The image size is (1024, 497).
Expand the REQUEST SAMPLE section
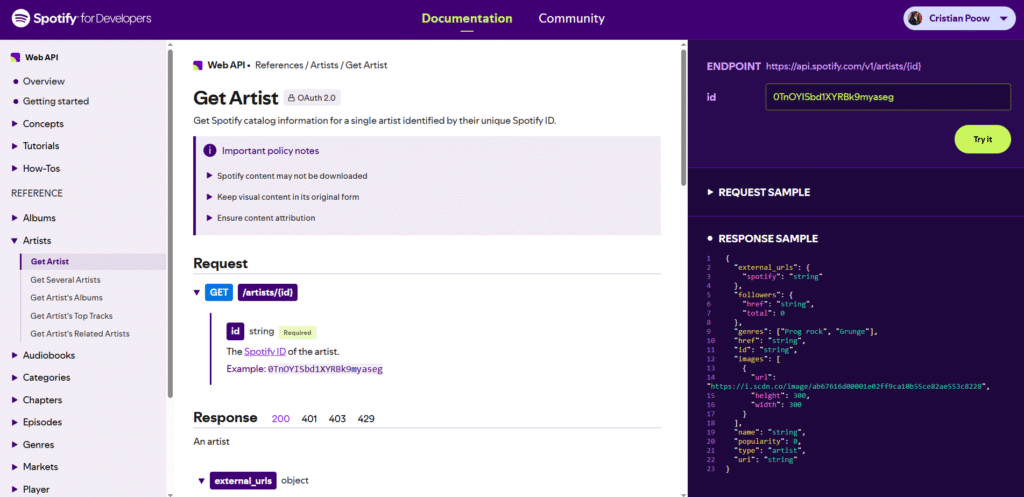[758, 193]
